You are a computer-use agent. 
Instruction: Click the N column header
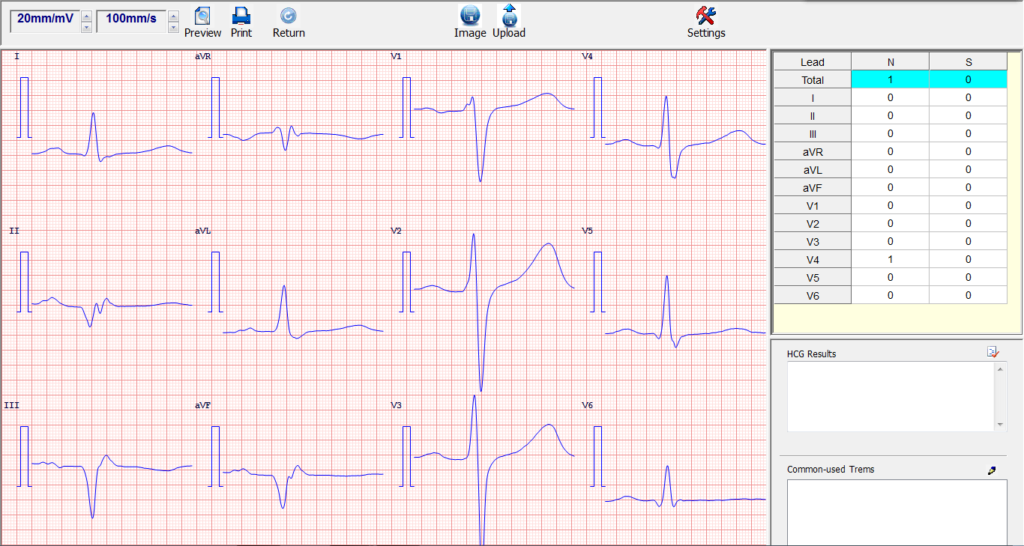pyautogui.click(x=890, y=62)
